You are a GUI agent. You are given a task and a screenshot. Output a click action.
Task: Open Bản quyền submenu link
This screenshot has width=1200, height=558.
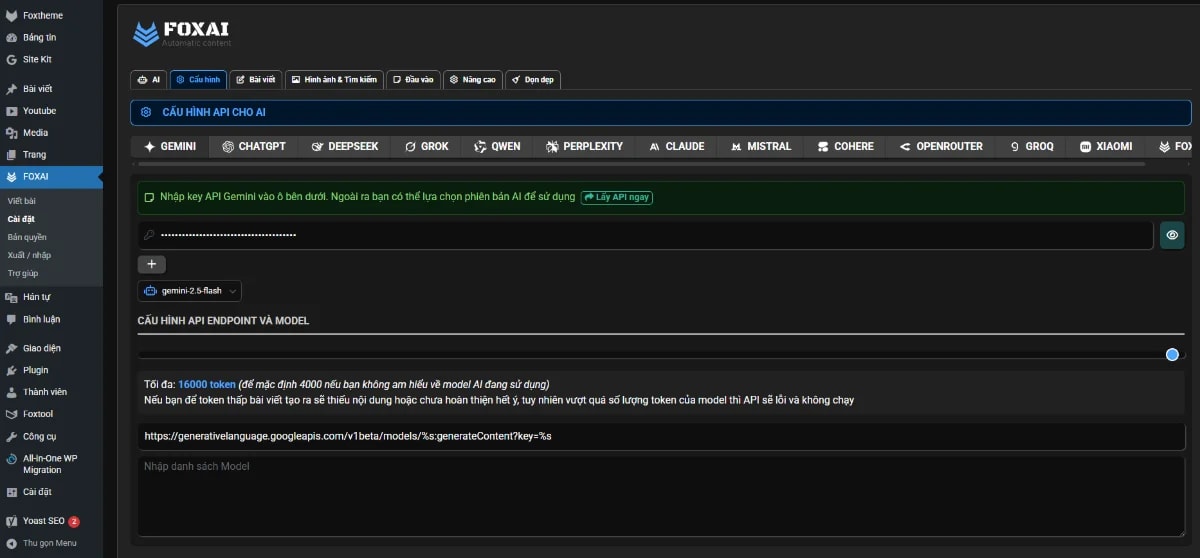[27, 237]
